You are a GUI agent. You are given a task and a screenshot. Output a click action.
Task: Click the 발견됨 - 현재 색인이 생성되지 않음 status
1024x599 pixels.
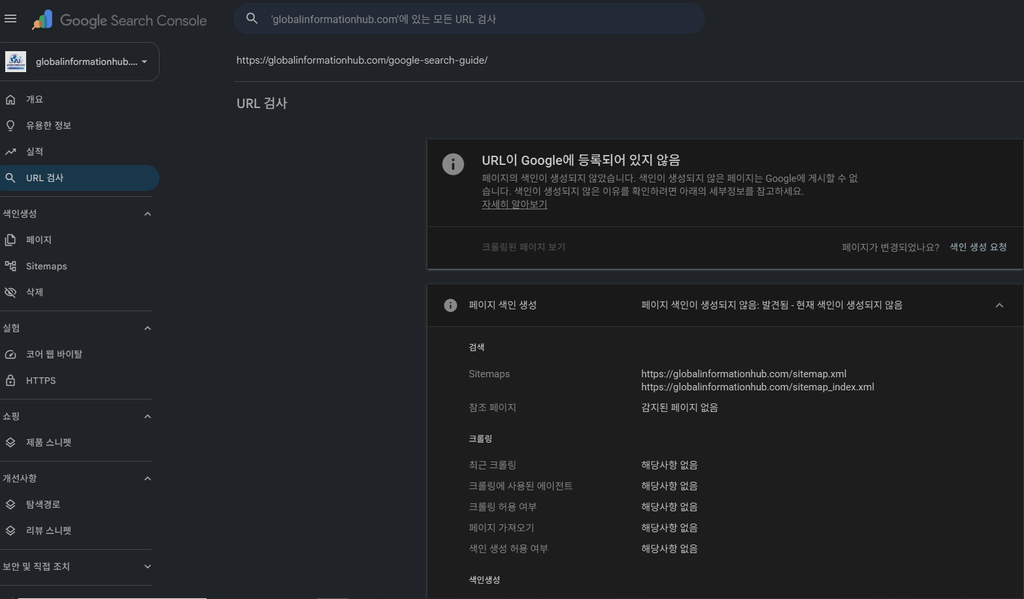(x=832, y=305)
